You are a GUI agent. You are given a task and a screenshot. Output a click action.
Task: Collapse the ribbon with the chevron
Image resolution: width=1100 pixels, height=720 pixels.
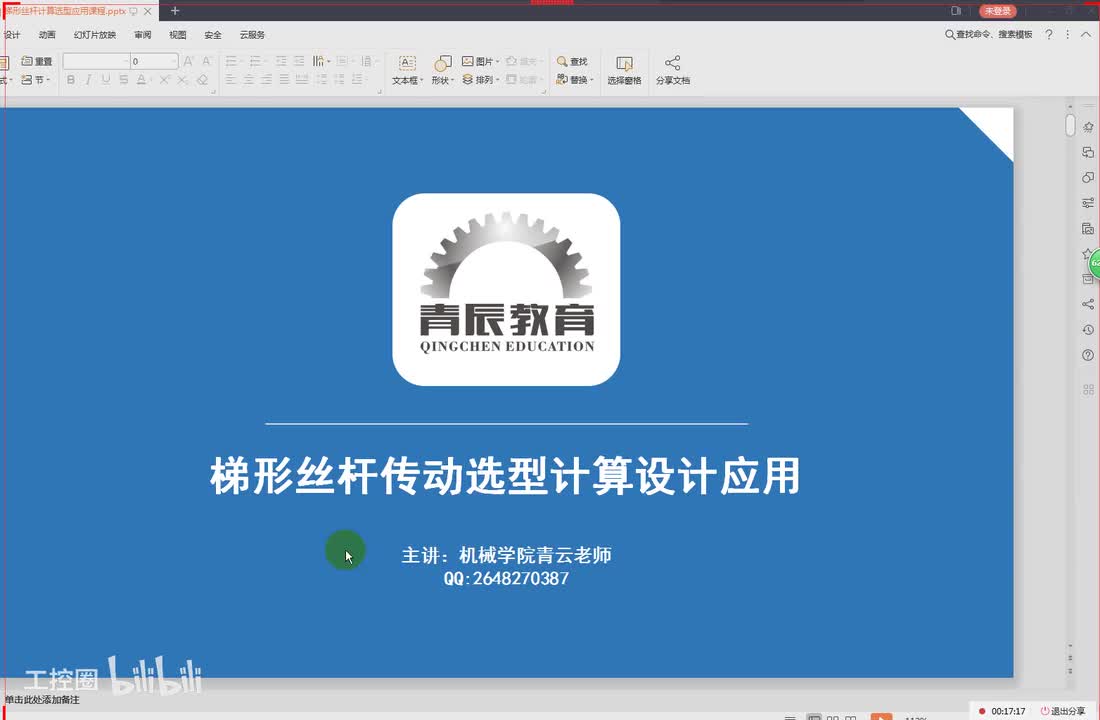1085,34
